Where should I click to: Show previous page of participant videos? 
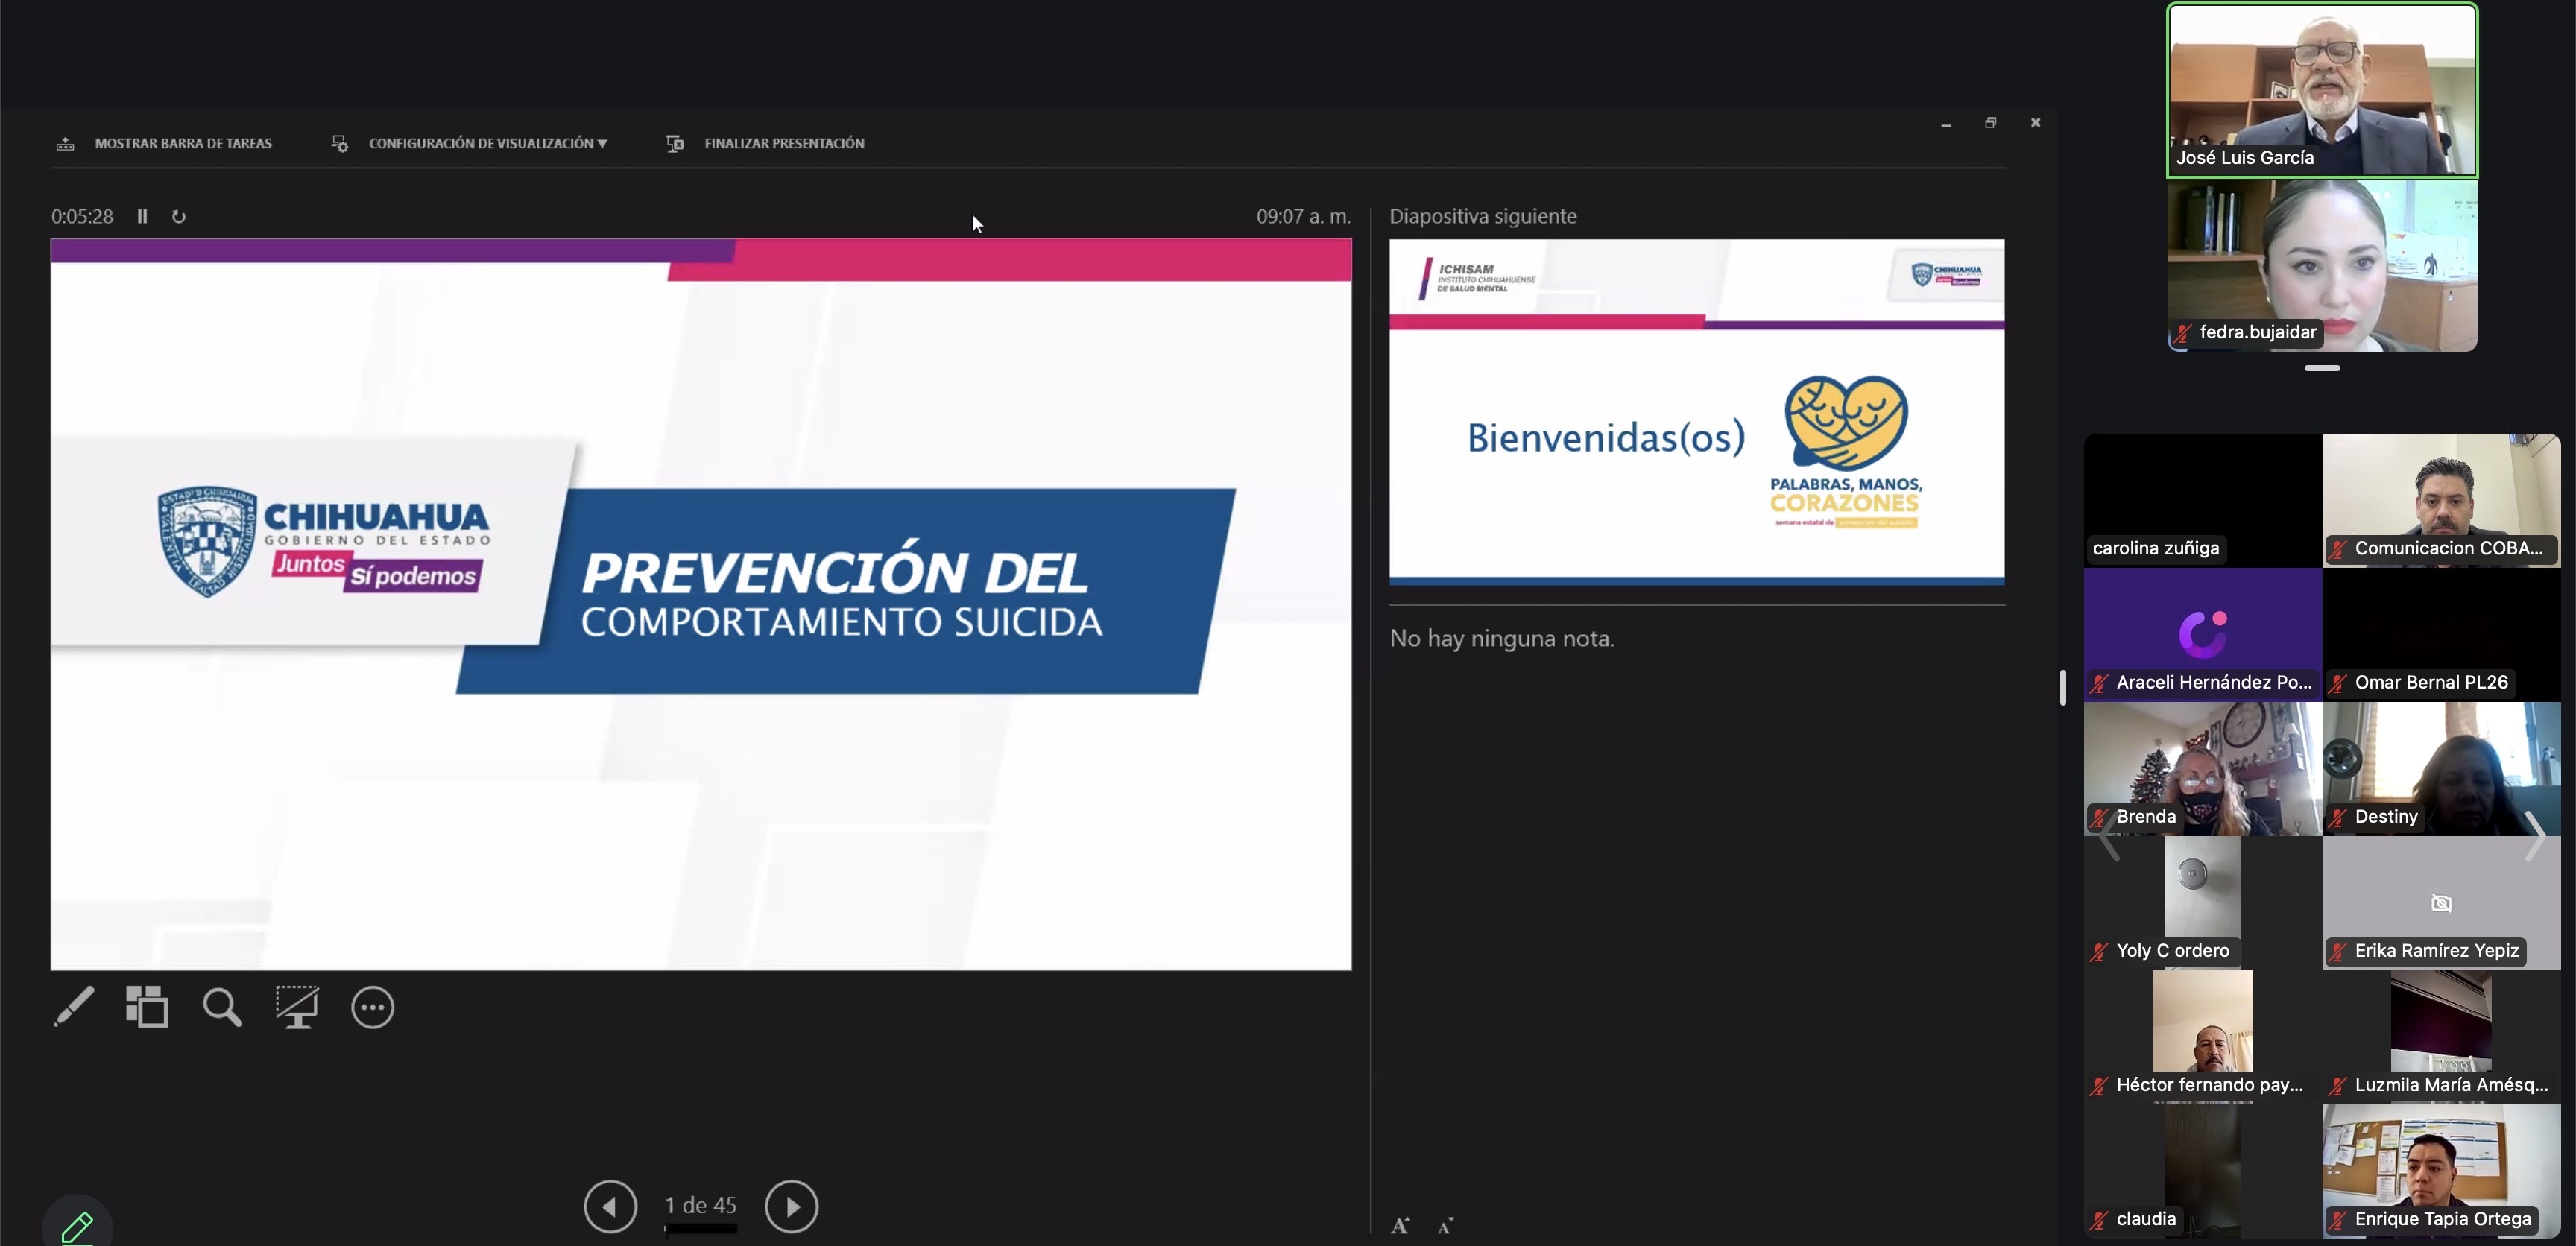click(2109, 836)
